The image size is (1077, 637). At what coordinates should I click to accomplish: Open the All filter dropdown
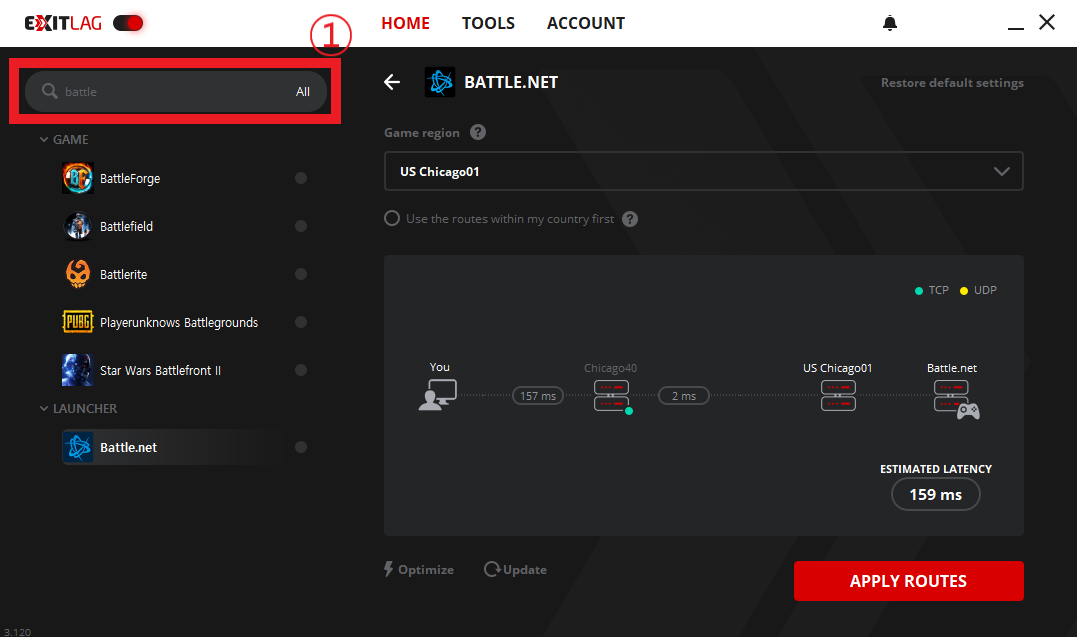click(303, 91)
